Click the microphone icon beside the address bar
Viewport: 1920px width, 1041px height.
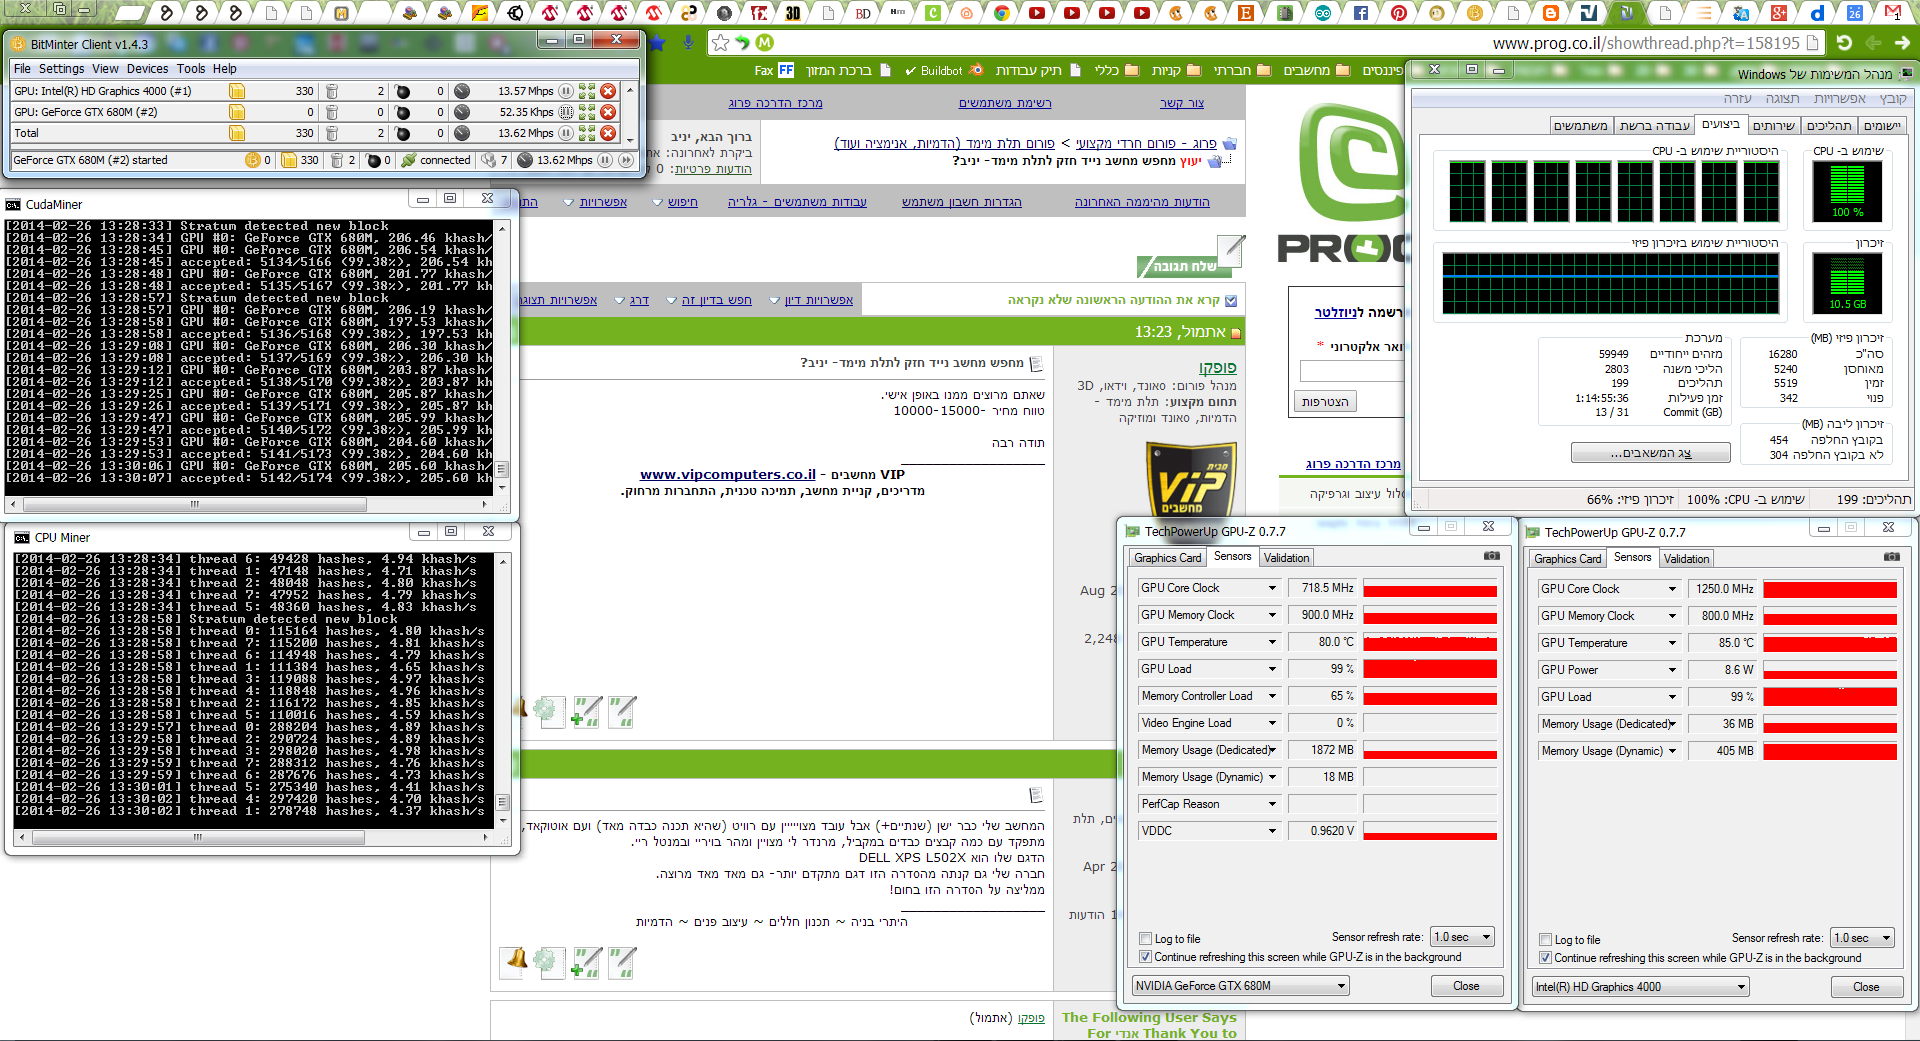[x=688, y=43]
